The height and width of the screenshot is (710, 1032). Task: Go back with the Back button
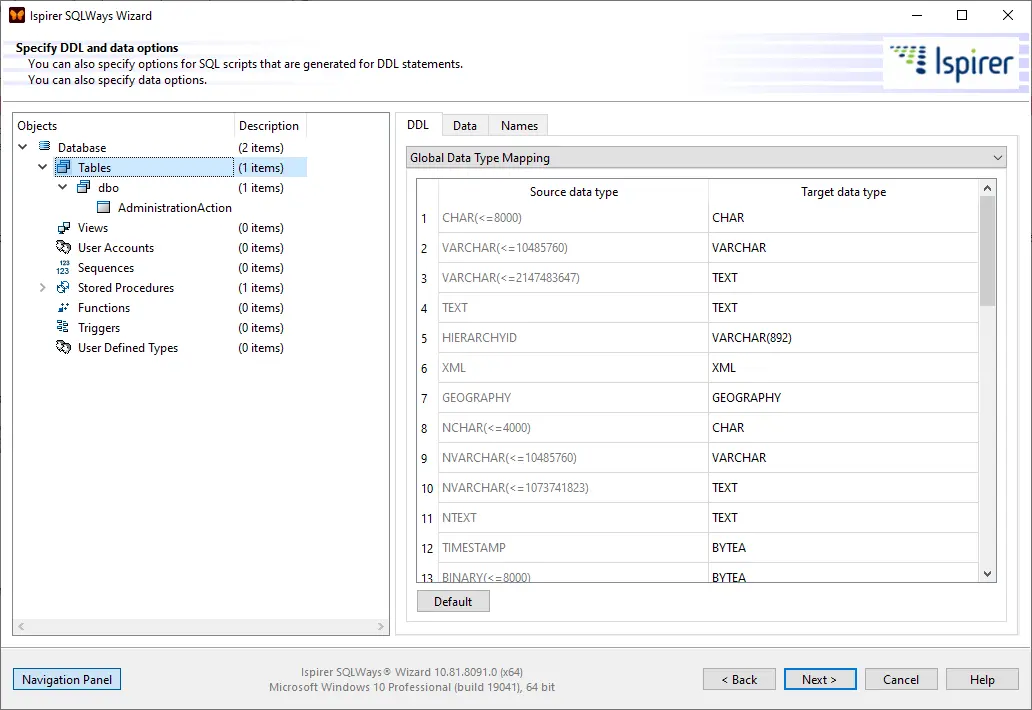(x=739, y=680)
